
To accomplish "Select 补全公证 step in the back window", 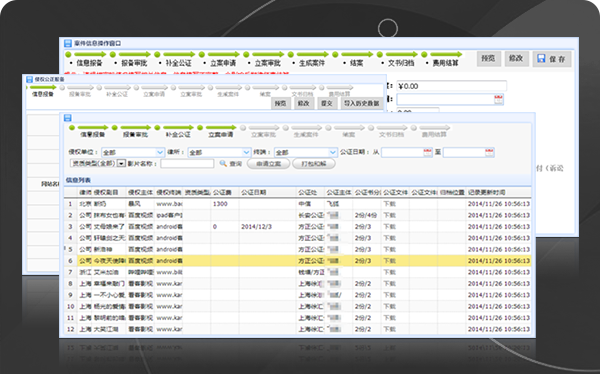I will tap(178, 63).
